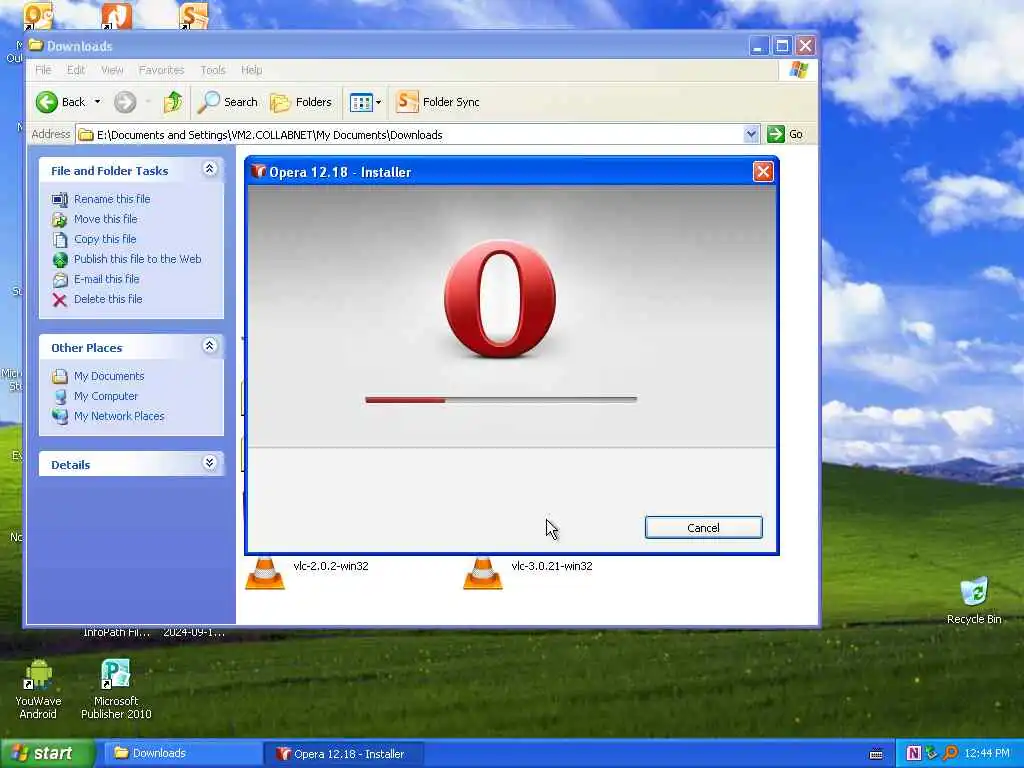Viewport: 1024px width, 768px height.
Task: Click Publish this file to the Web
Action: tap(137, 259)
